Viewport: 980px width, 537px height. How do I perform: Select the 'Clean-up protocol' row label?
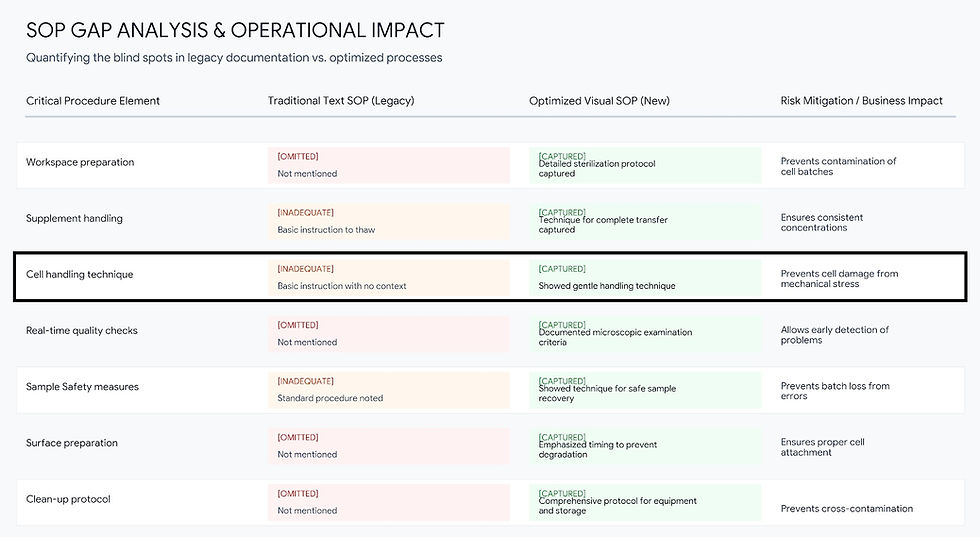click(x=68, y=499)
